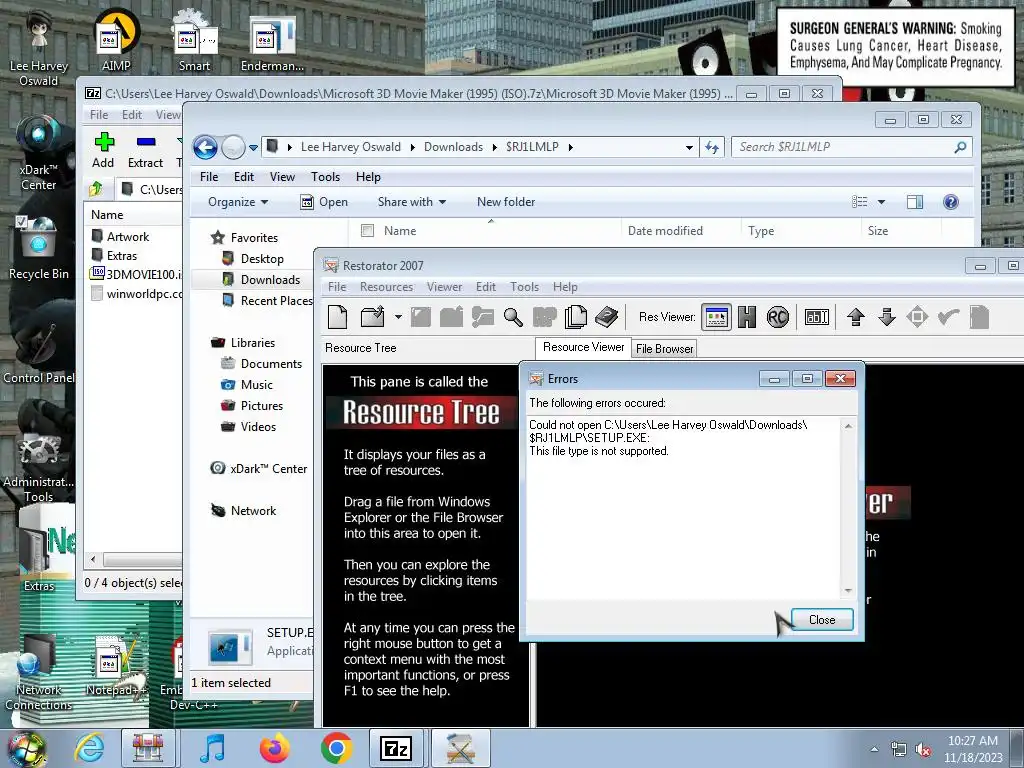Click the move up arrow icon in Restorator
Viewport: 1024px width, 768px height.
(x=856, y=317)
